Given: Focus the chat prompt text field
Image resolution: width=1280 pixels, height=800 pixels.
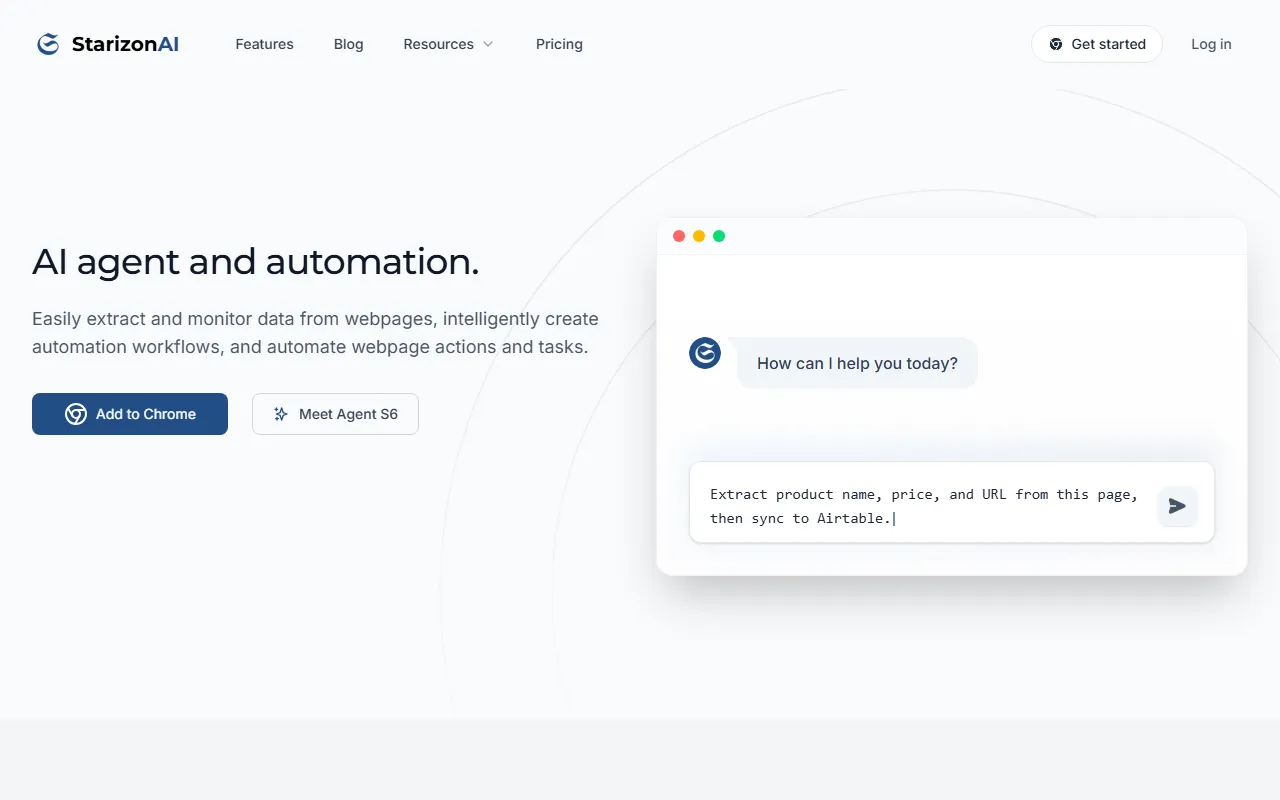Looking at the screenshot, I should (x=920, y=506).
